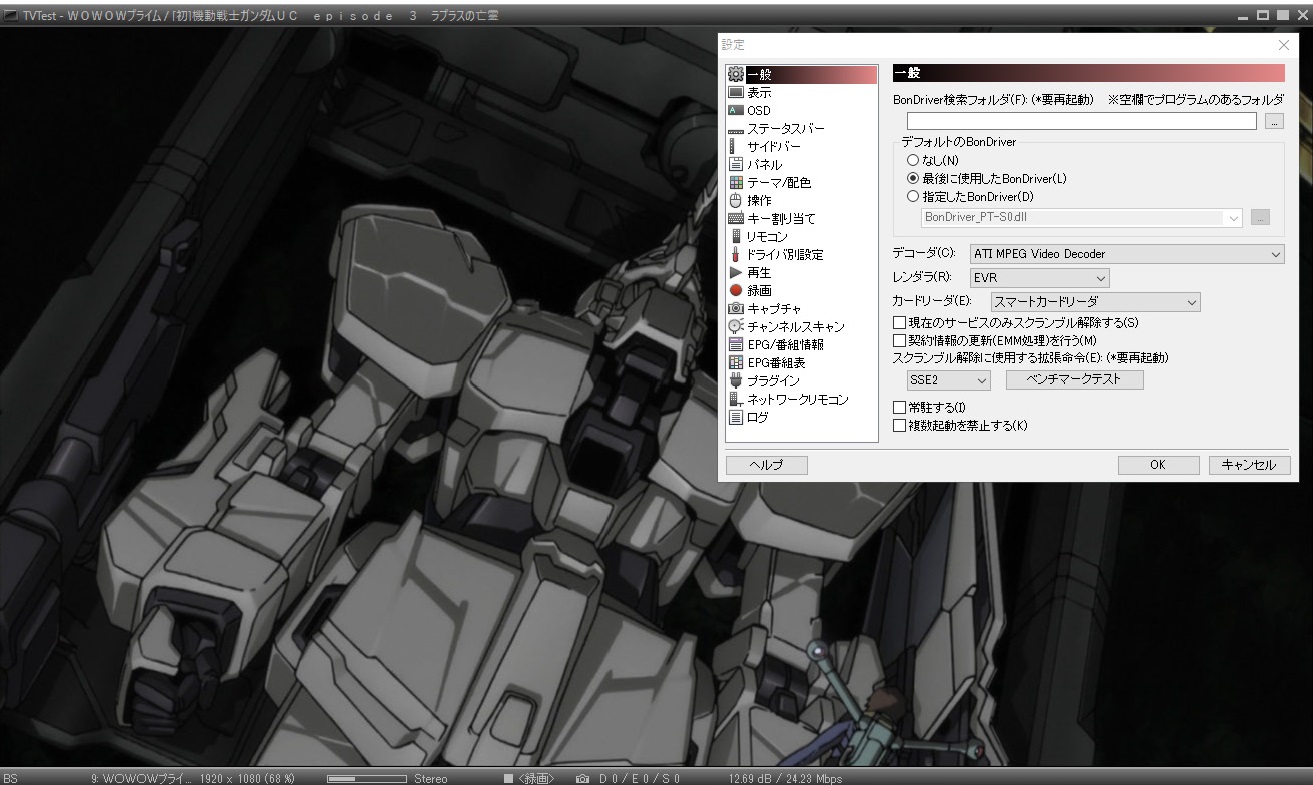Click the 9: WOWOWプライ channel status item
This screenshot has height=785, width=1313.
141,778
